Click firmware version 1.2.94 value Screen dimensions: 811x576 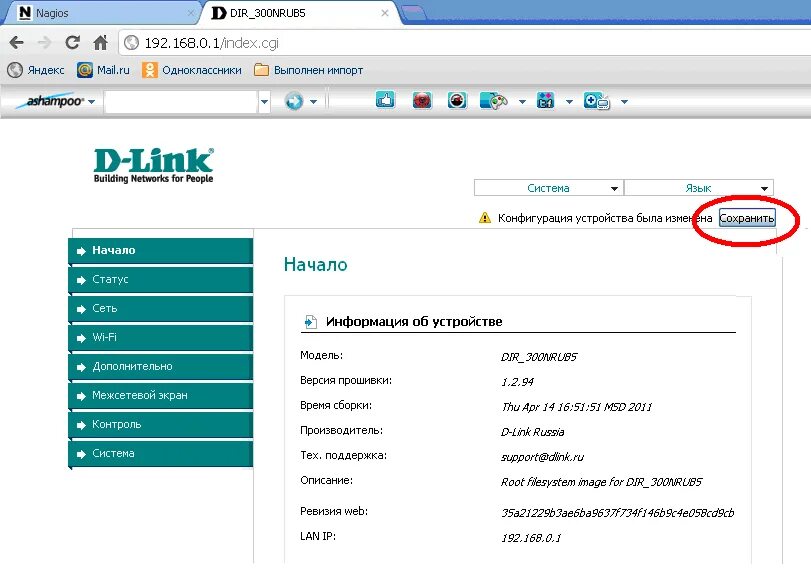pyautogui.click(x=517, y=382)
